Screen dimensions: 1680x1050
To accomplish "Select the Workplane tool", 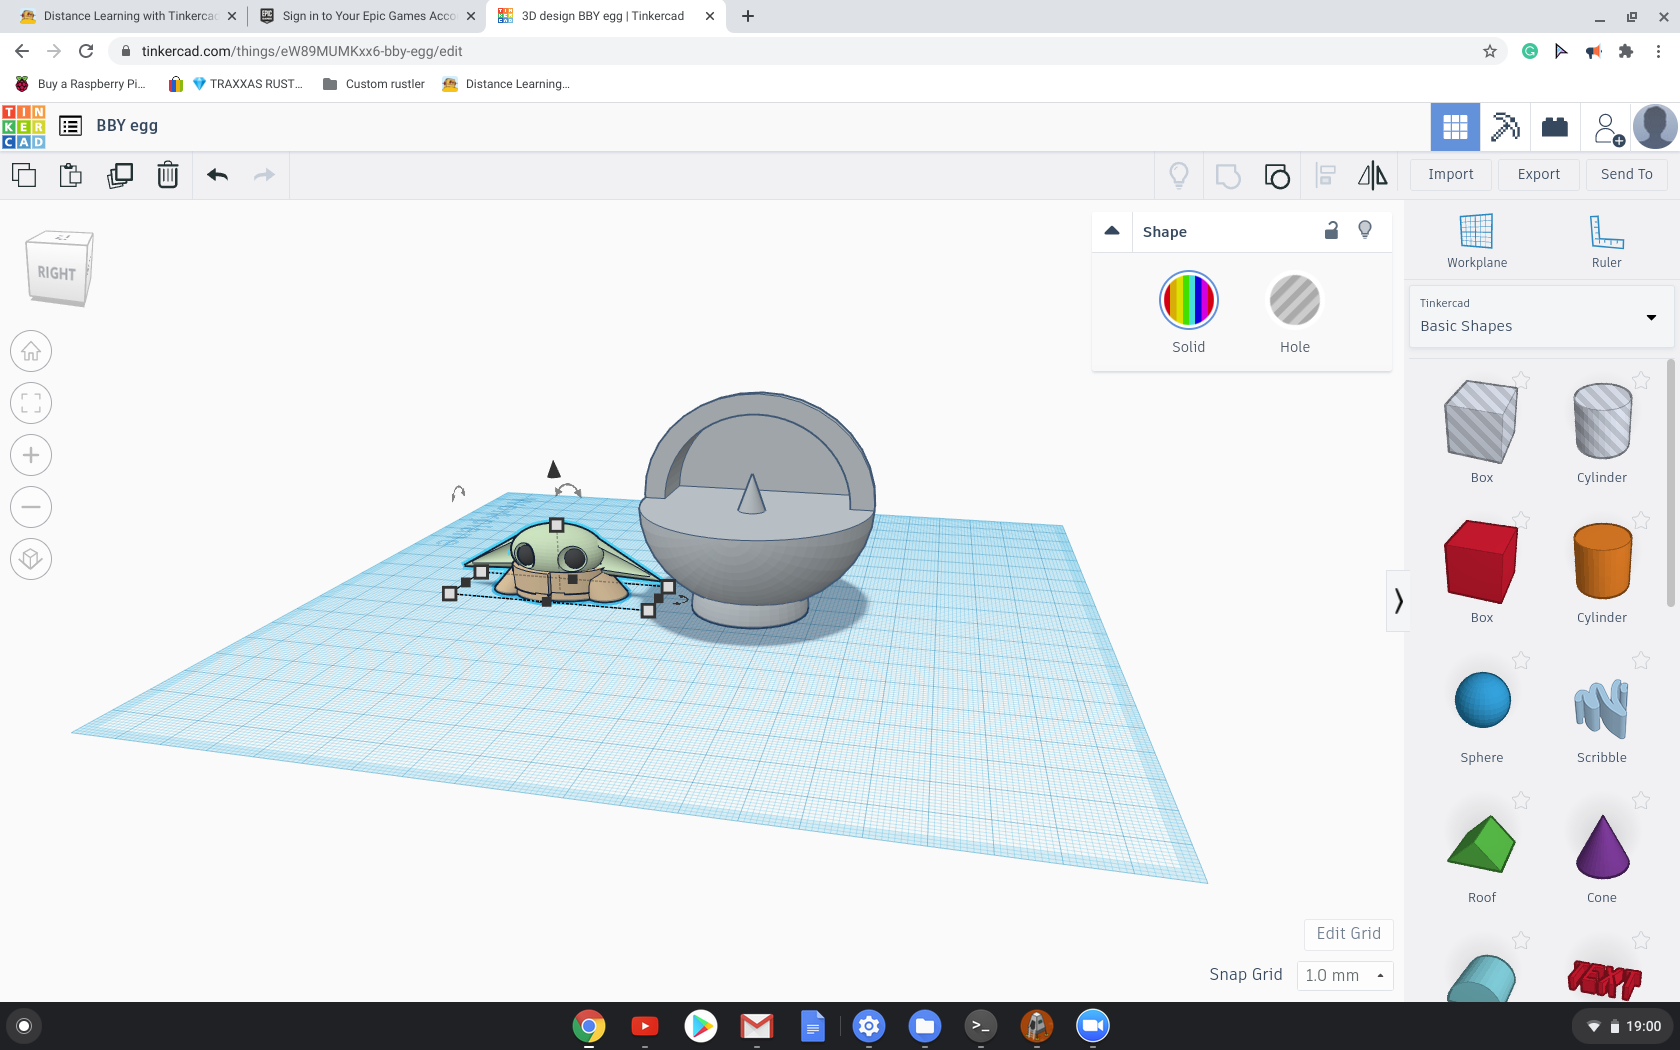I will (1476, 241).
